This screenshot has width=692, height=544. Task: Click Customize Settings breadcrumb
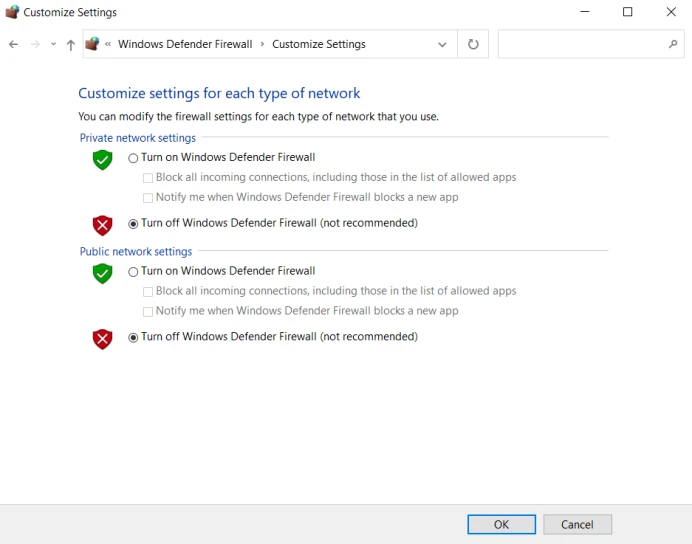[x=319, y=44]
